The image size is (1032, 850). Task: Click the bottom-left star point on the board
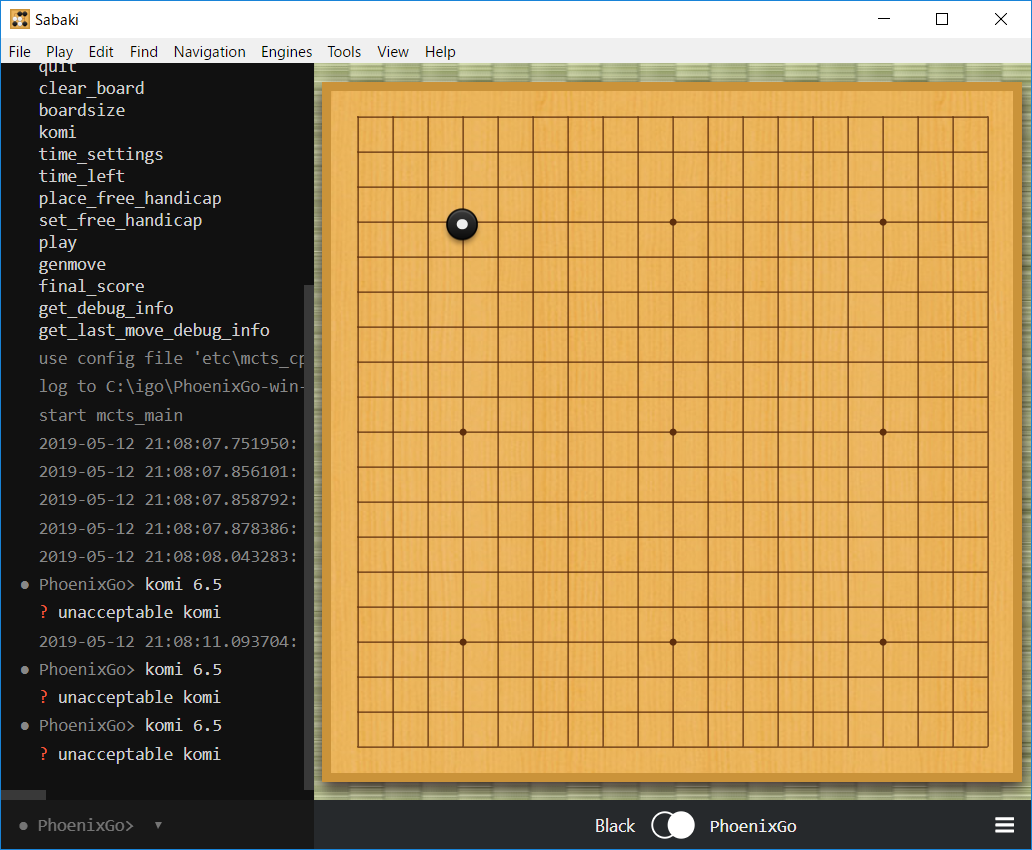[x=463, y=642]
